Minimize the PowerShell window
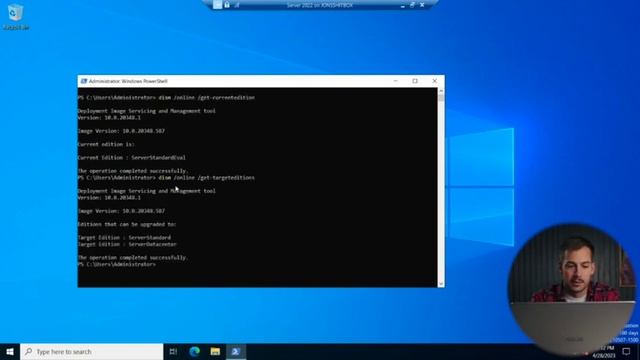Viewport: 640px width, 360px height. [x=396, y=81]
